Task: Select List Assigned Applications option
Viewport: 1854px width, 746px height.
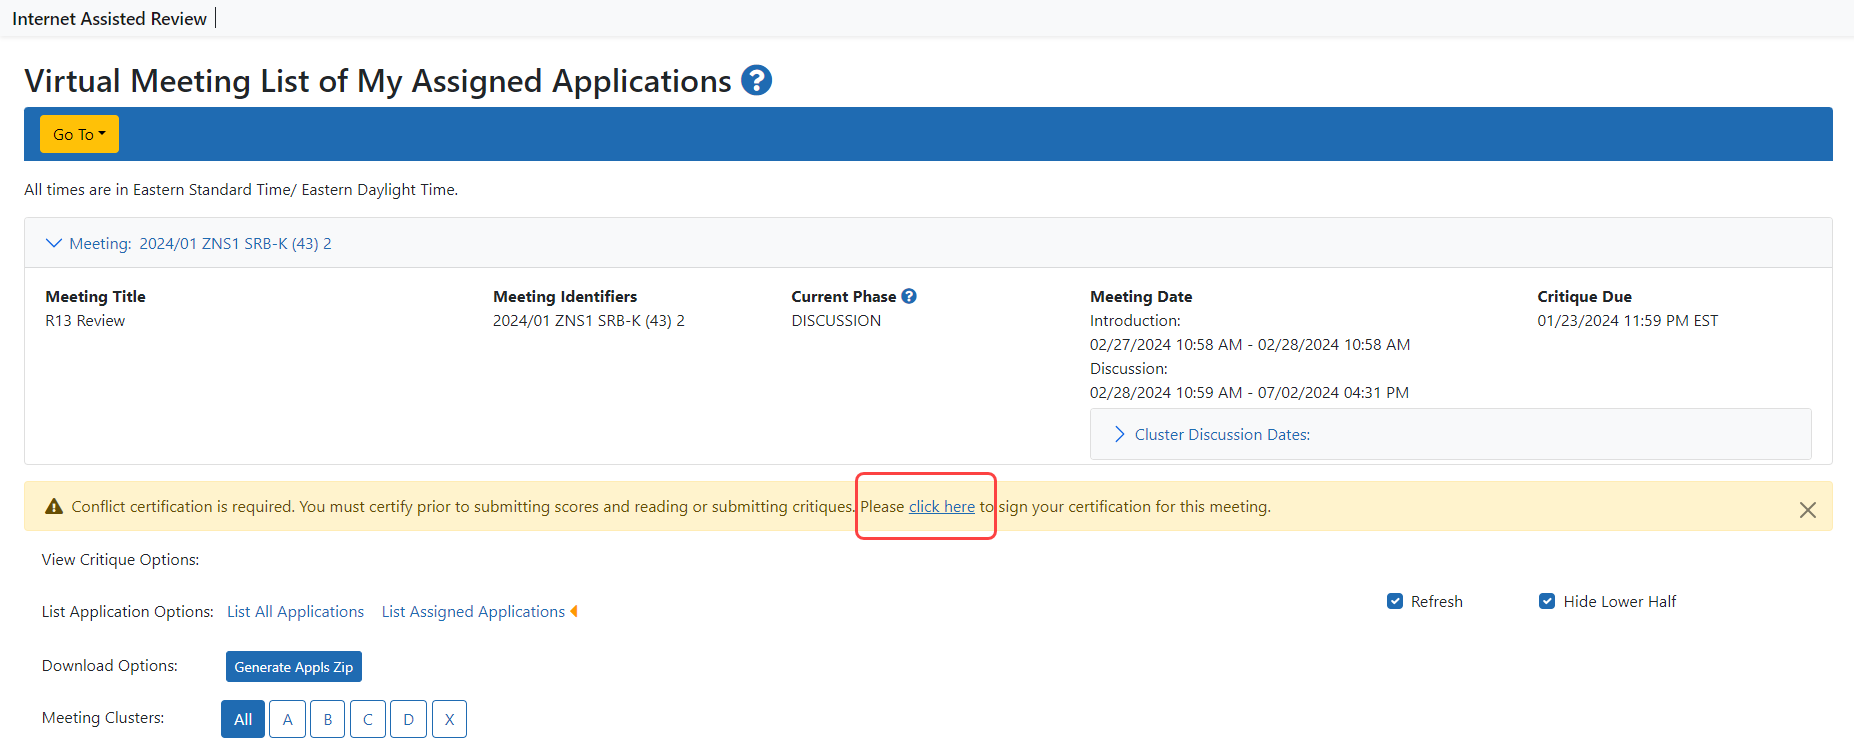Action: pyautogui.click(x=473, y=611)
